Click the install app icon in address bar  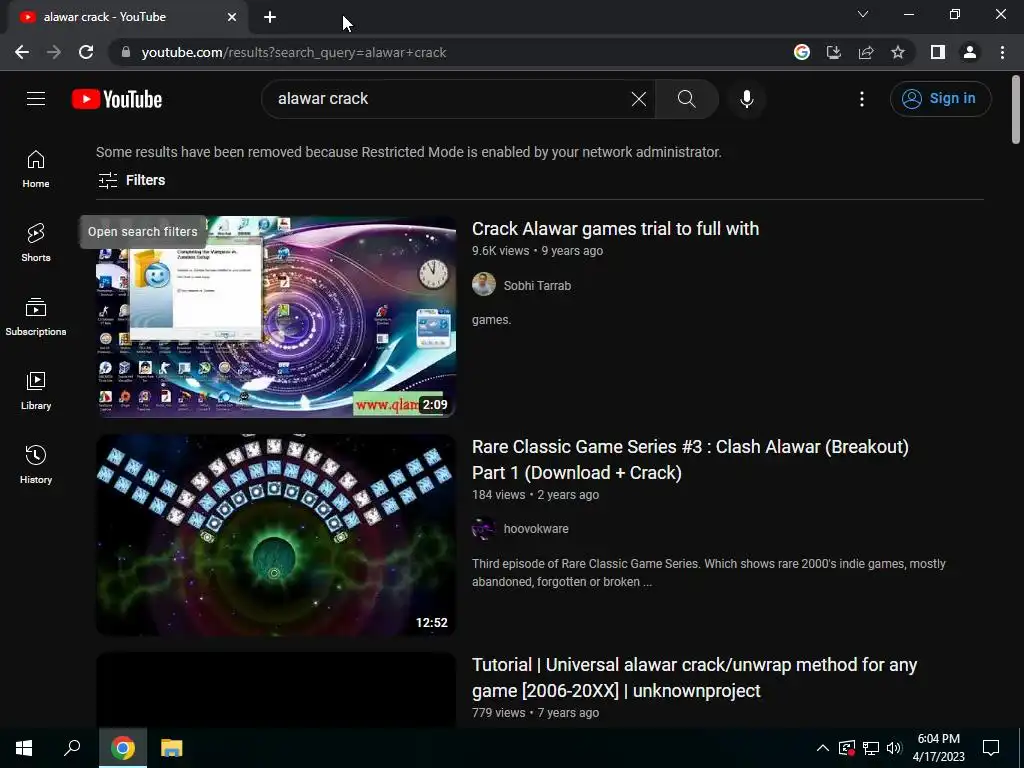click(x=834, y=52)
